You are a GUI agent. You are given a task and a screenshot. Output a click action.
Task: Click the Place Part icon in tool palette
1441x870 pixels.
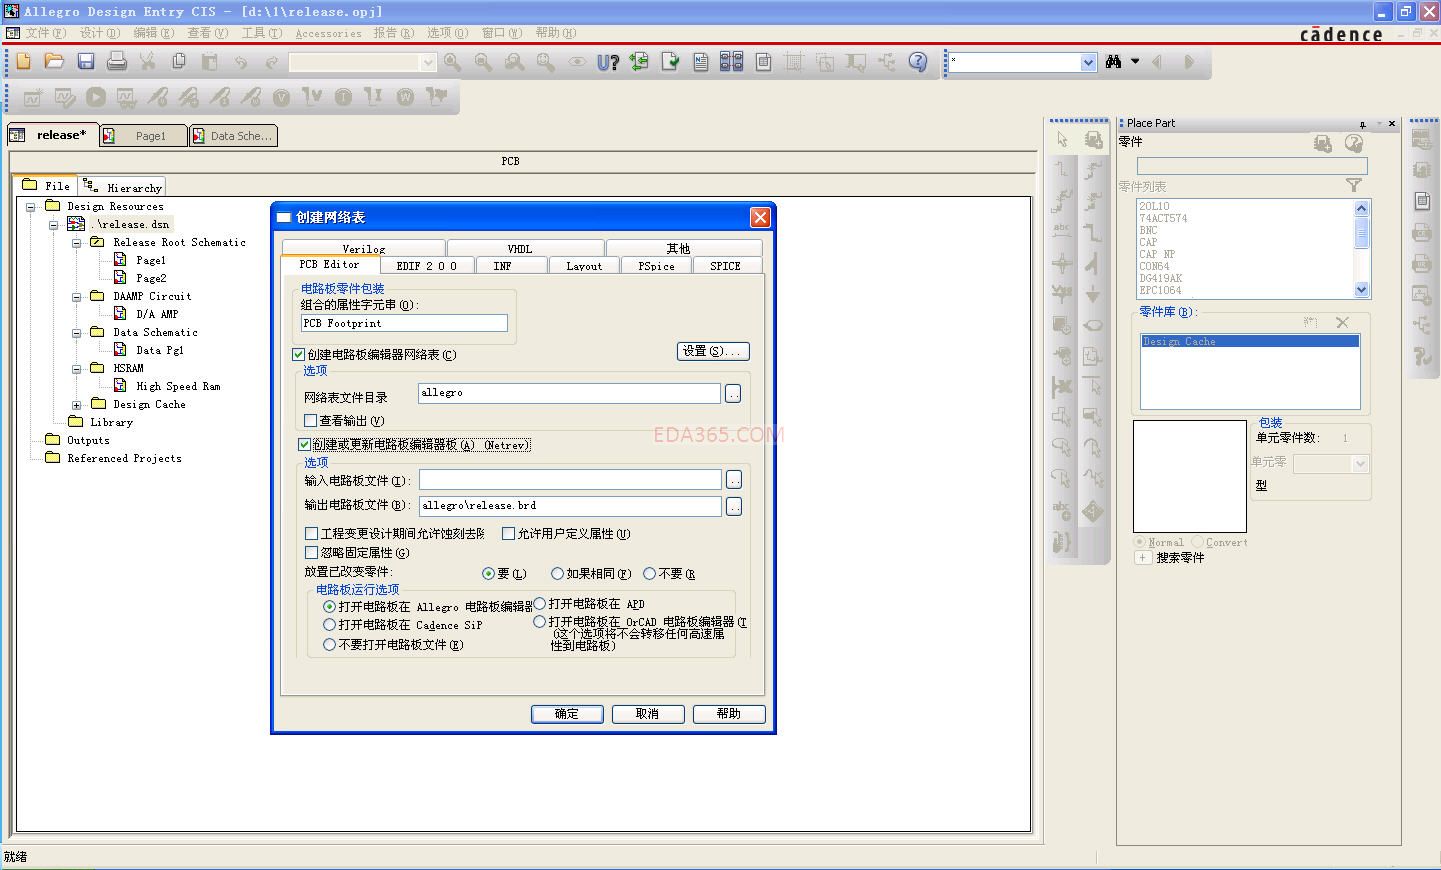coord(1093,140)
